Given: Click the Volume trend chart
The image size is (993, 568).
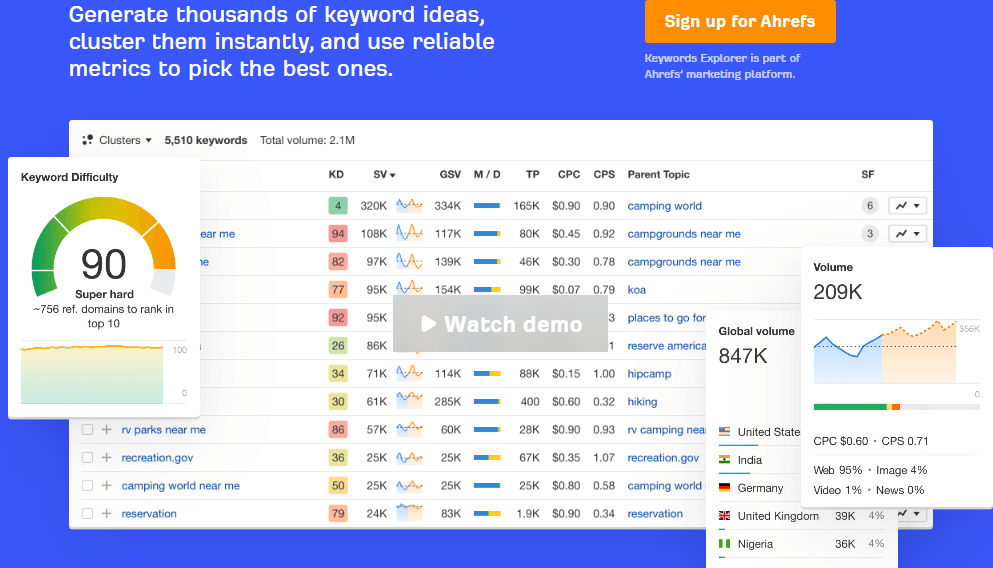Looking at the screenshot, I should (x=885, y=351).
